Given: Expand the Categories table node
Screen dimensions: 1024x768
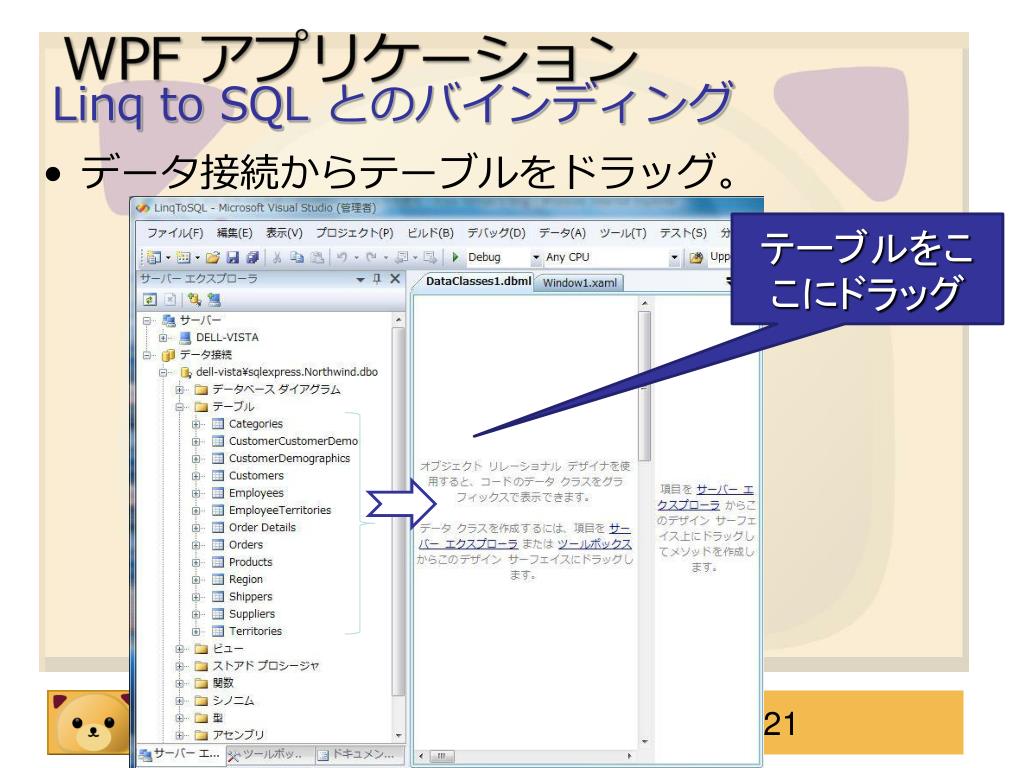Looking at the screenshot, I should tap(196, 424).
